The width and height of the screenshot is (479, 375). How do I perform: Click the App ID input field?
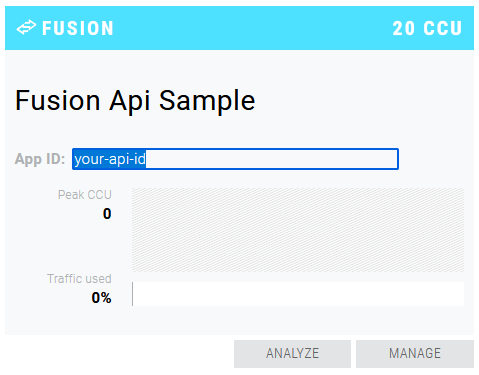tap(235, 159)
